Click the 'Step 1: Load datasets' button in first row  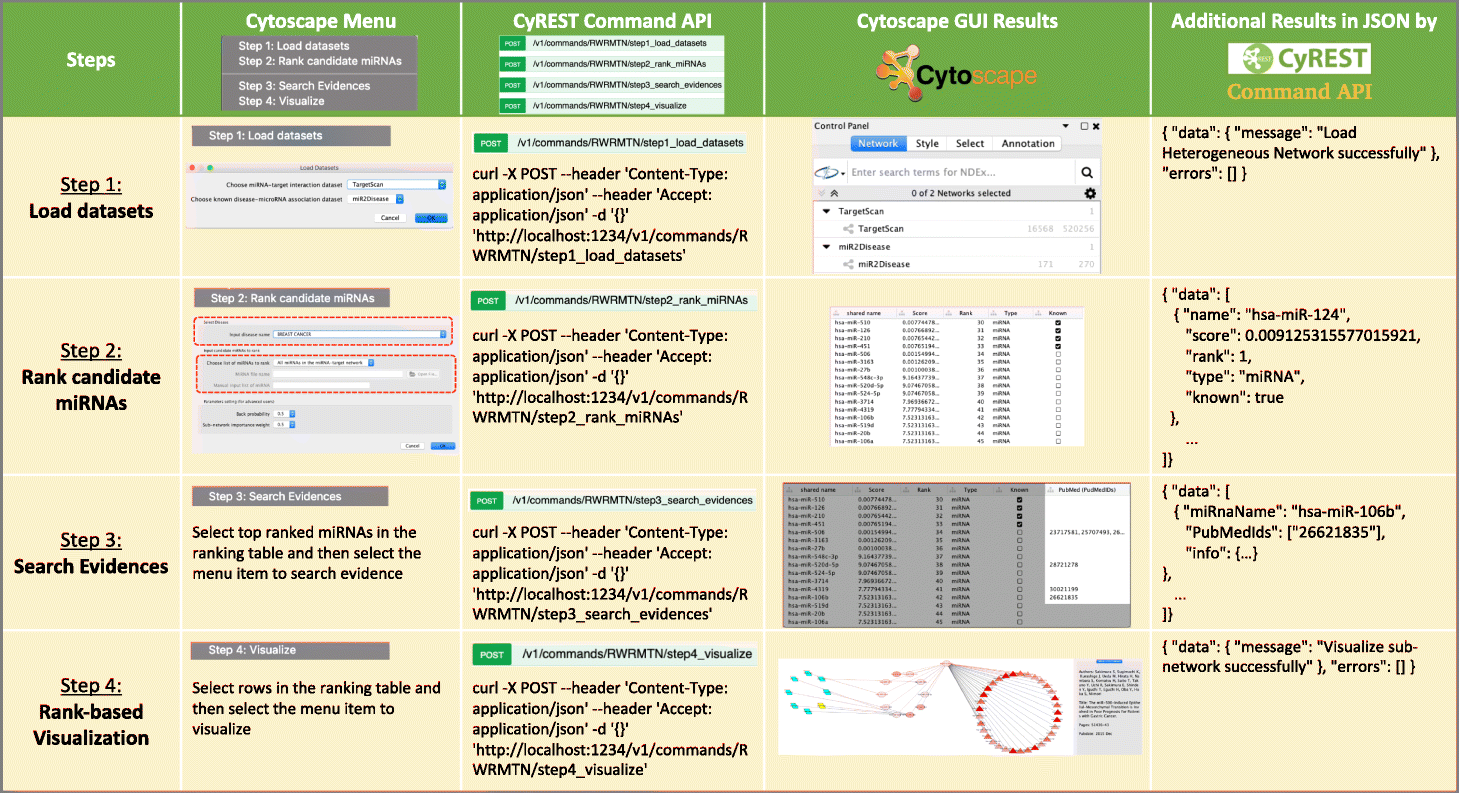[x=292, y=135]
